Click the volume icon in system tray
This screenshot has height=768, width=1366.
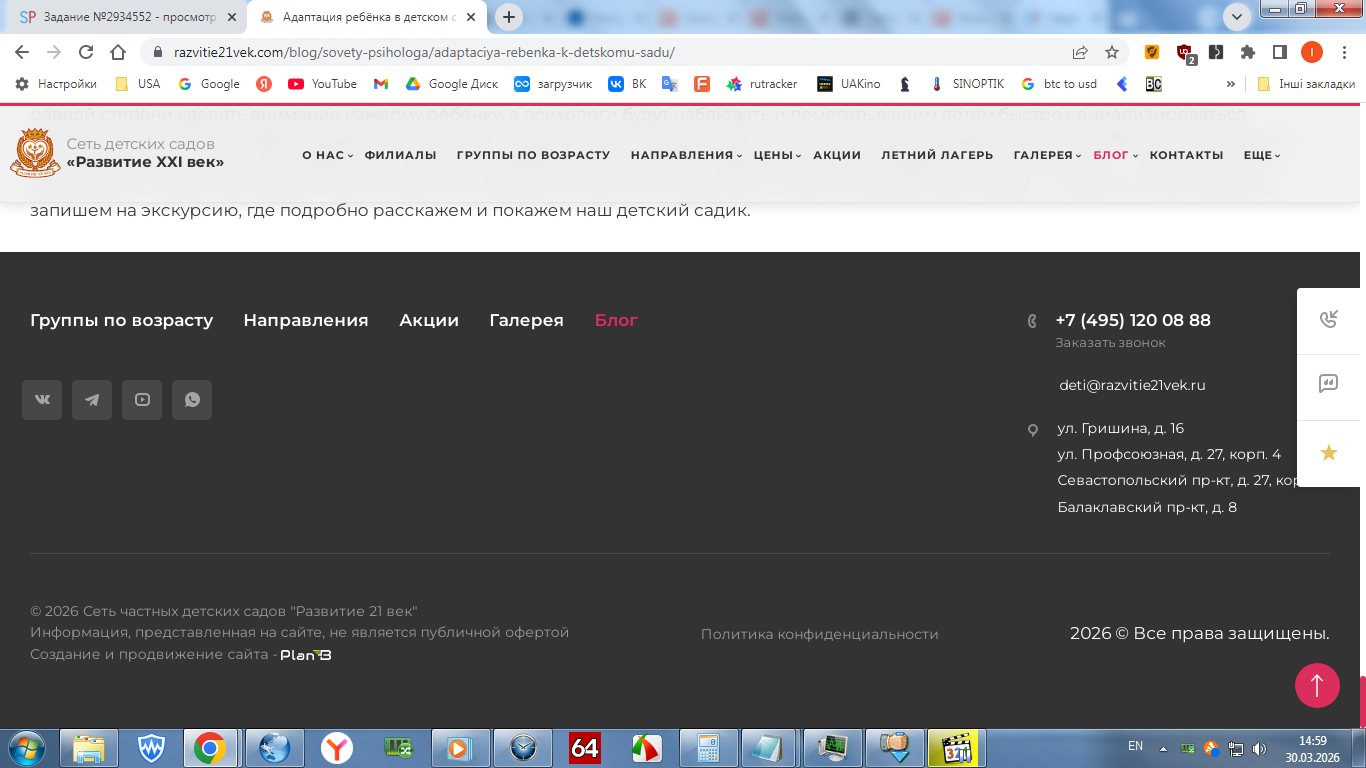click(x=1259, y=748)
